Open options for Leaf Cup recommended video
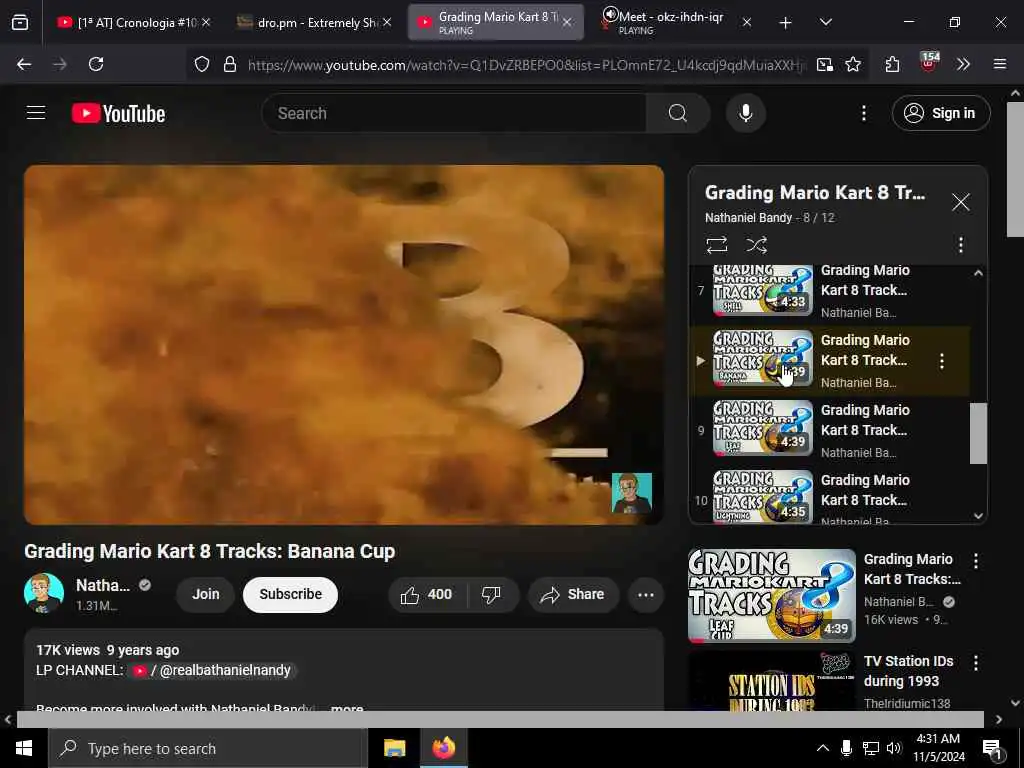Image resolution: width=1024 pixels, height=768 pixels. coord(975,561)
